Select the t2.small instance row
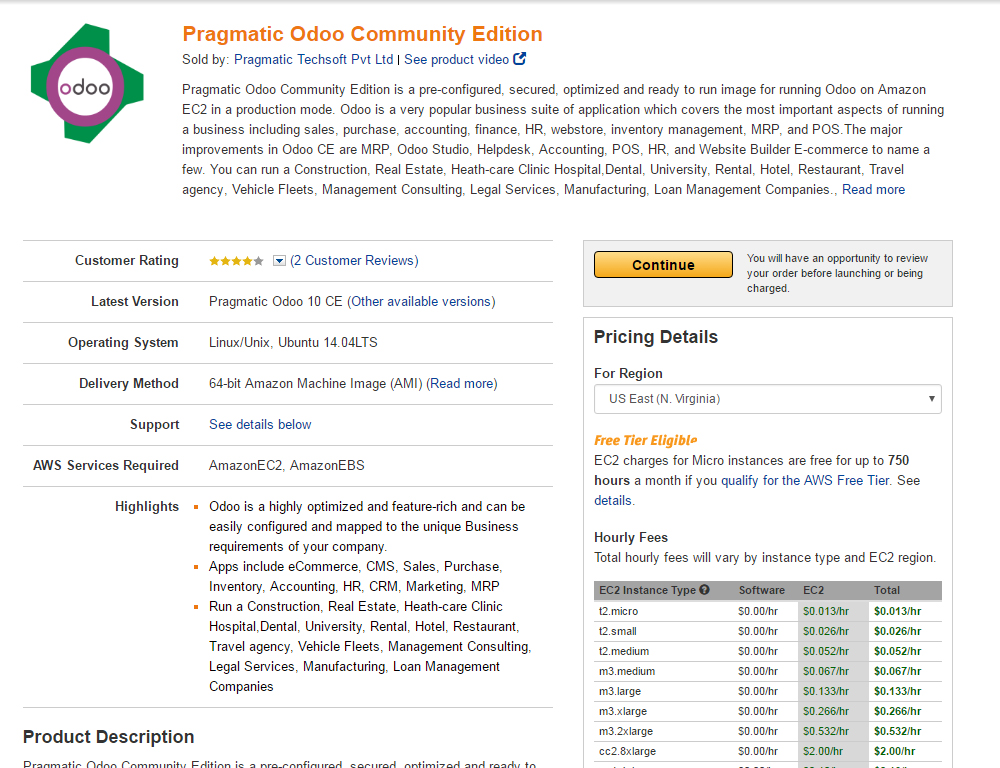Screen dimensions: 1000x768 point(768,631)
